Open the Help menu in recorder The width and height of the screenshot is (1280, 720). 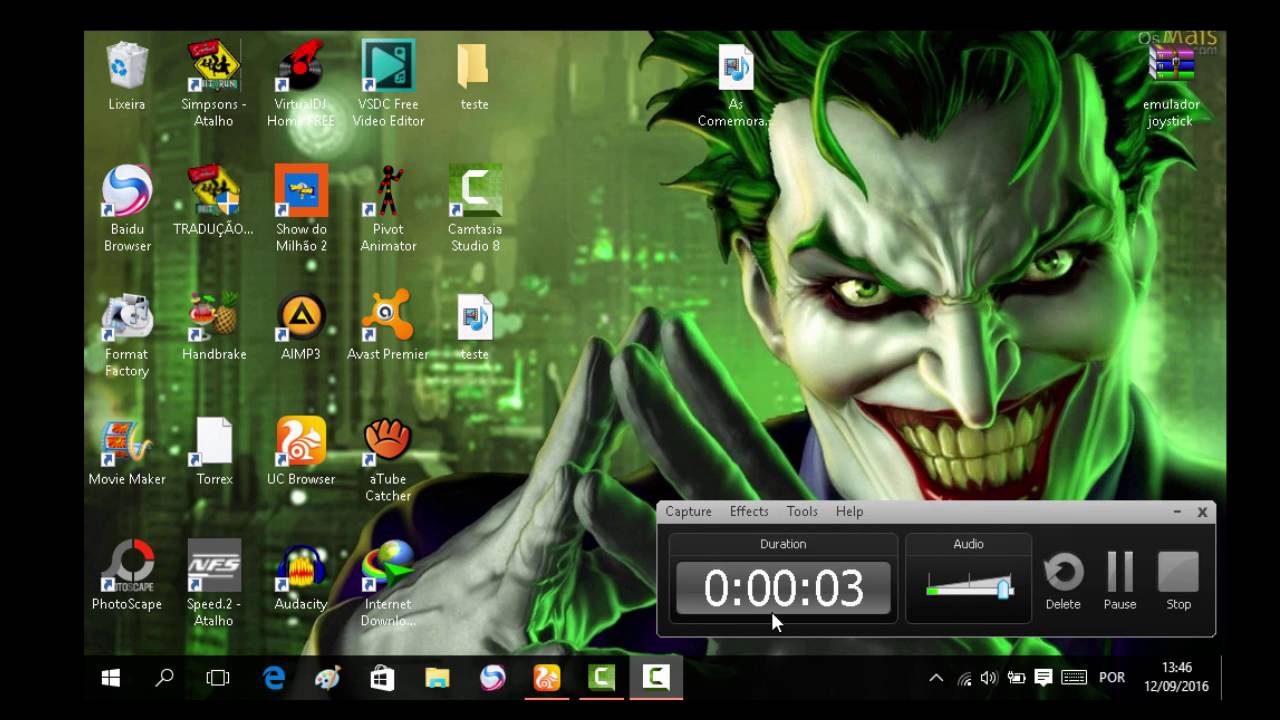click(x=849, y=511)
